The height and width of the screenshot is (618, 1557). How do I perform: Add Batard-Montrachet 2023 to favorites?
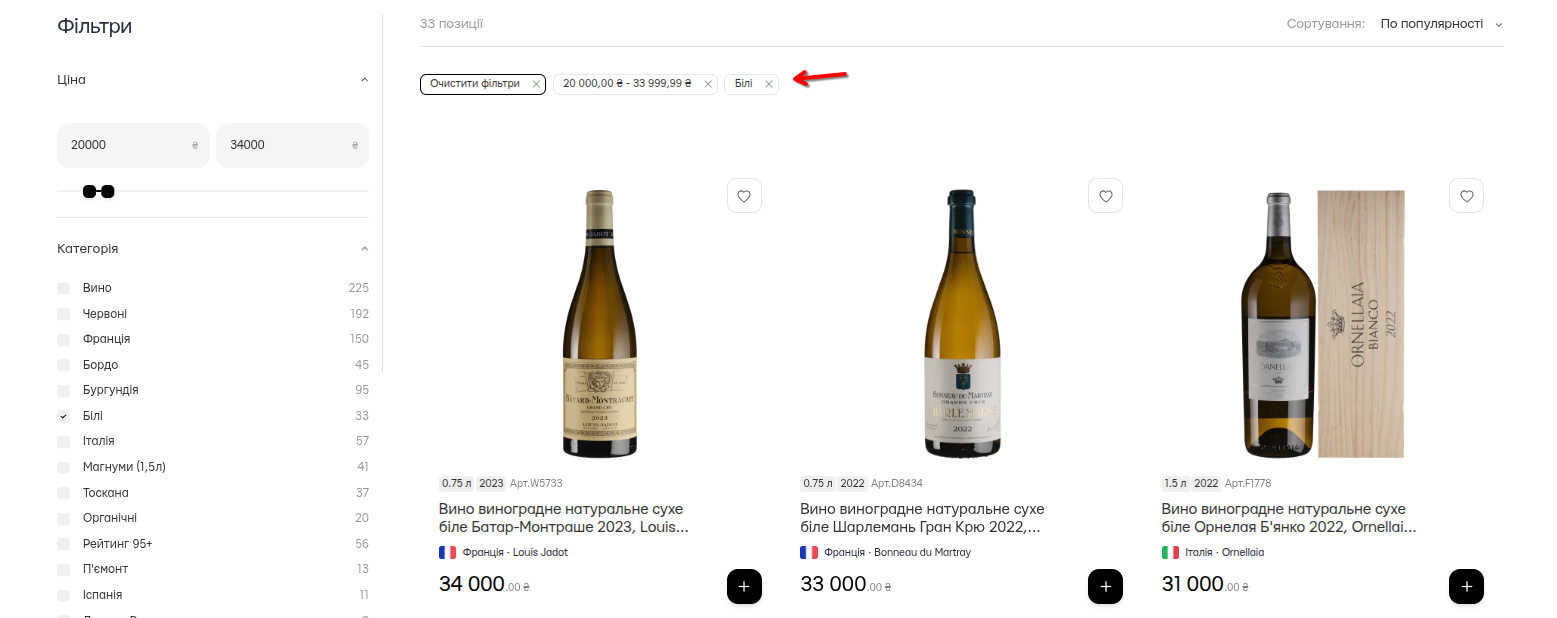[x=744, y=196]
